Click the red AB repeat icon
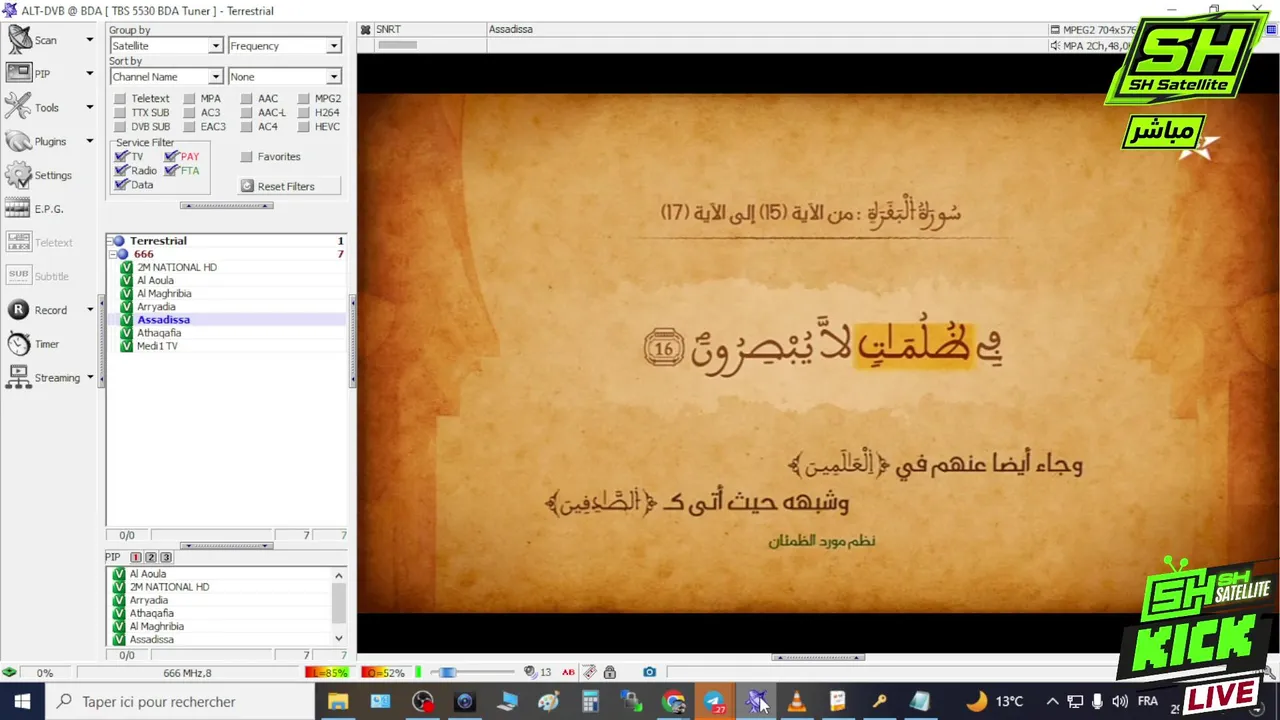The height and width of the screenshot is (720, 1280). click(568, 672)
